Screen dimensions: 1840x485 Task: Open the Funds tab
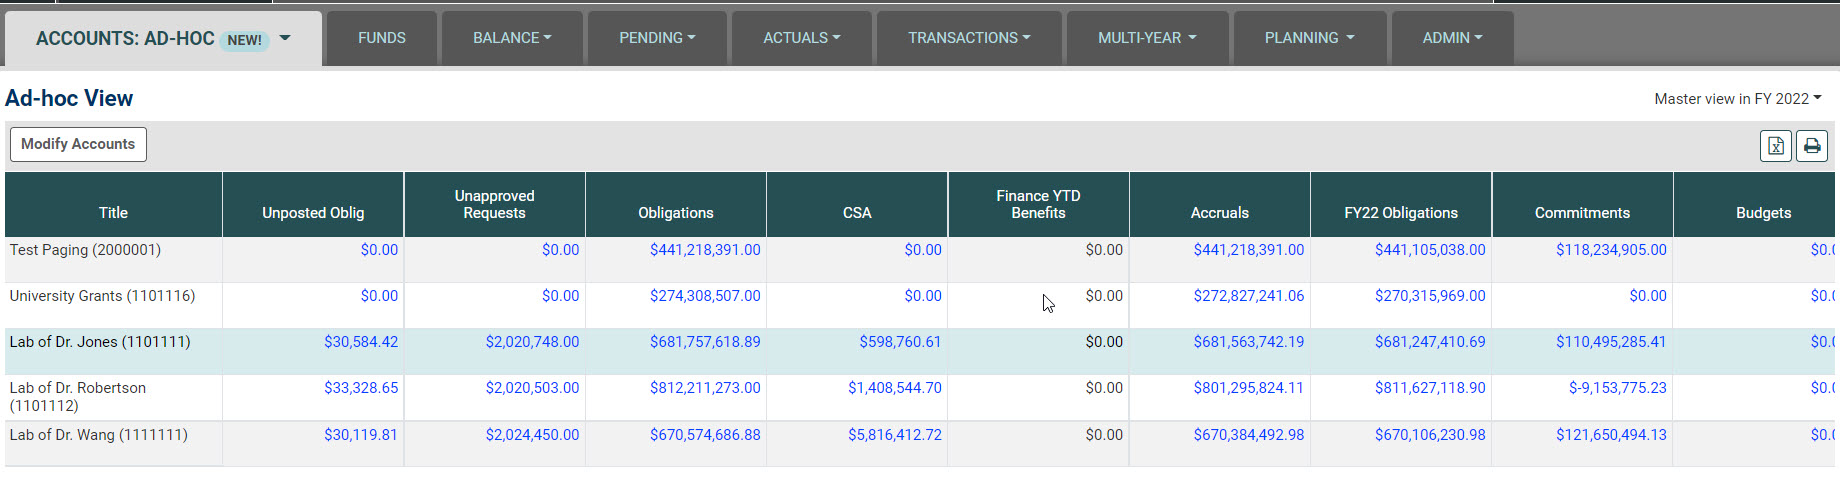tap(382, 38)
